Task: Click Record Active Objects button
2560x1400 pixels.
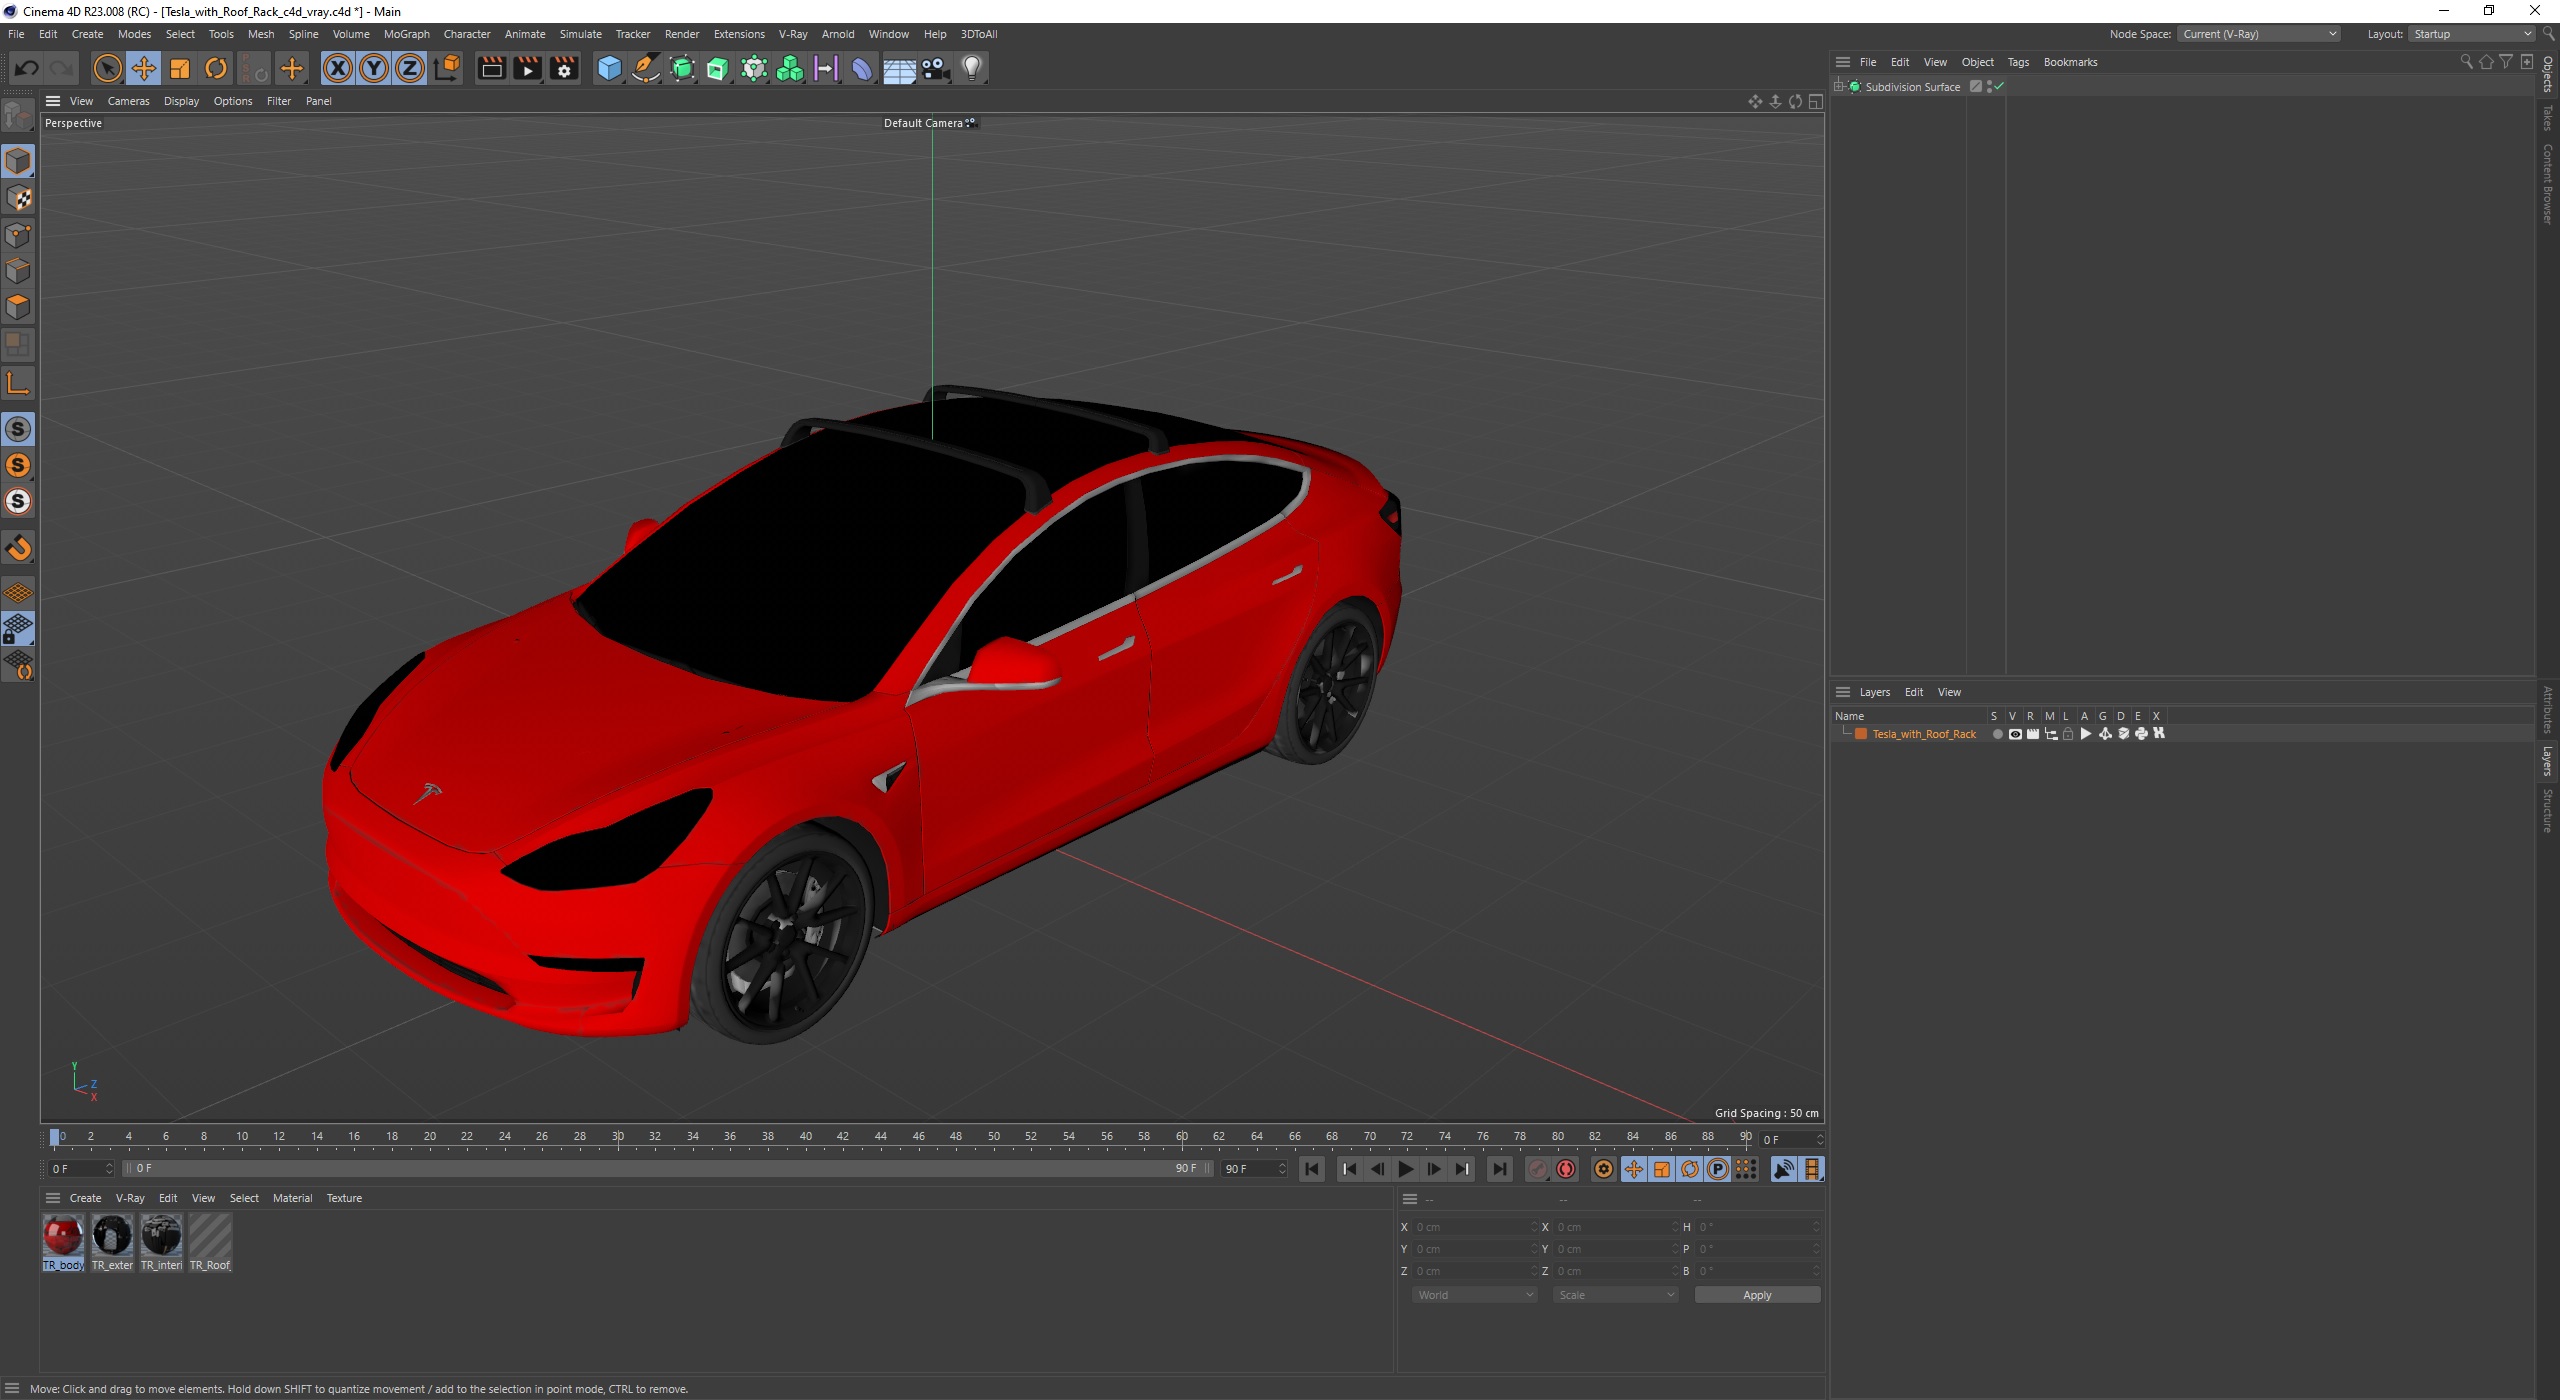Action: pyautogui.click(x=1538, y=1169)
